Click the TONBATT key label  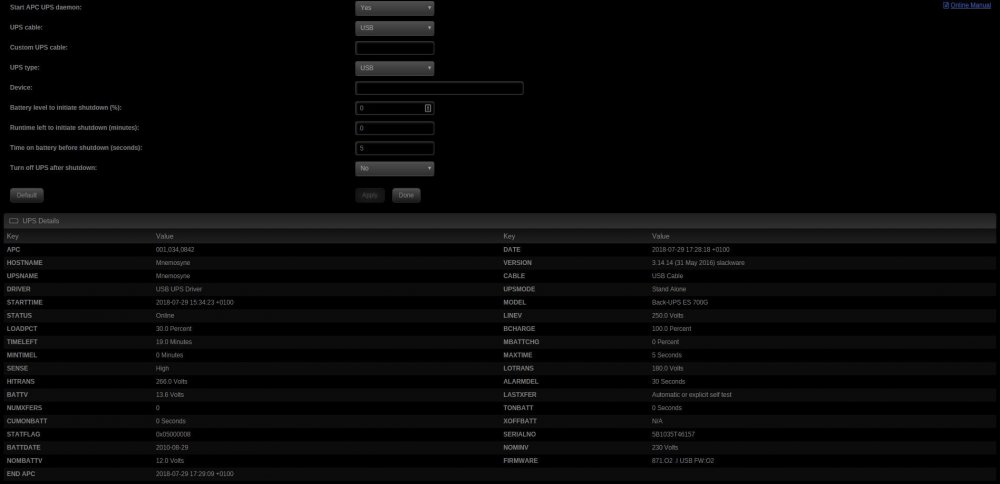[517, 408]
